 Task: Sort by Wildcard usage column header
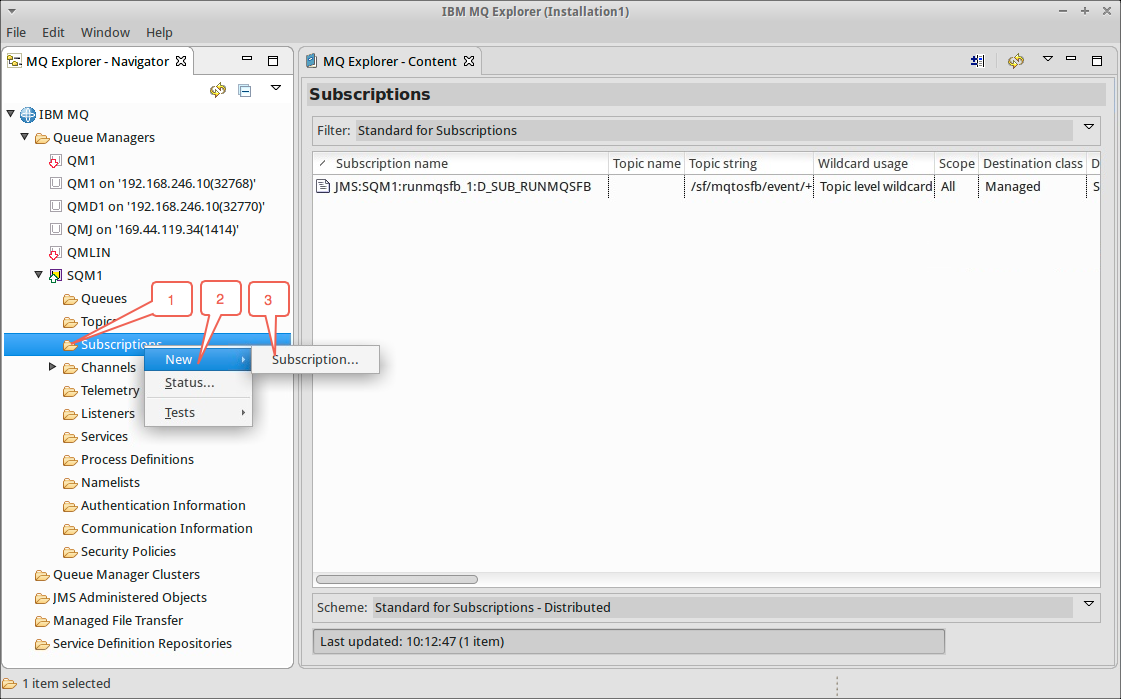pos(874,164)
